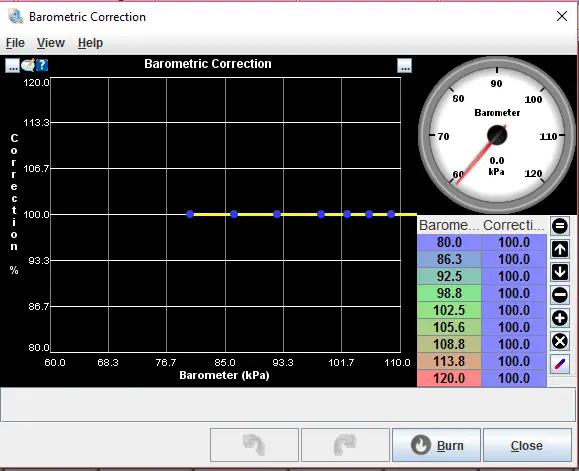Select correction cell in the 113.8 row
Viewport: 579px width, 471px height.
(514, 361)
